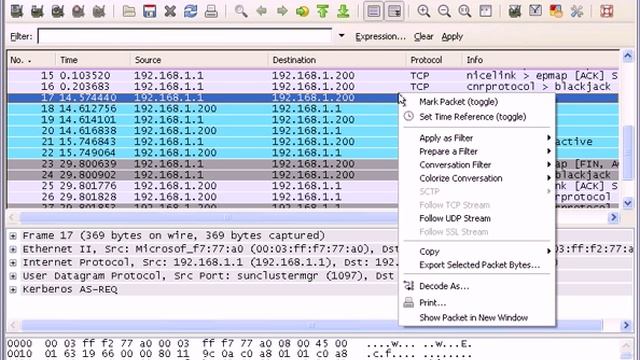Open Conversation Filter submenu
The image size is (640, 360).
tap(477, 165)
